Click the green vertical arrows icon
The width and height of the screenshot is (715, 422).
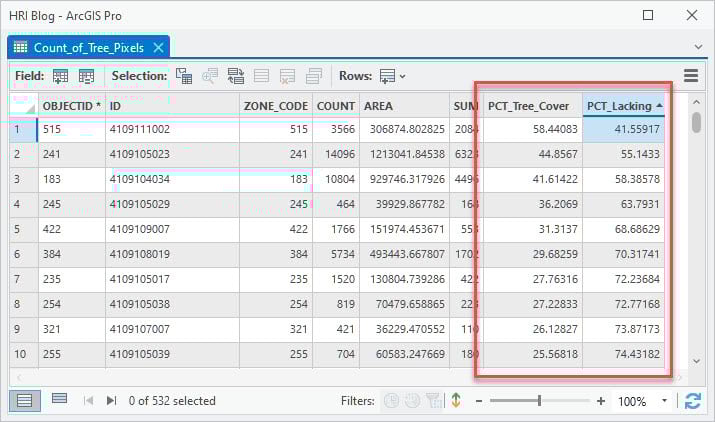click(x=456, y=401)
